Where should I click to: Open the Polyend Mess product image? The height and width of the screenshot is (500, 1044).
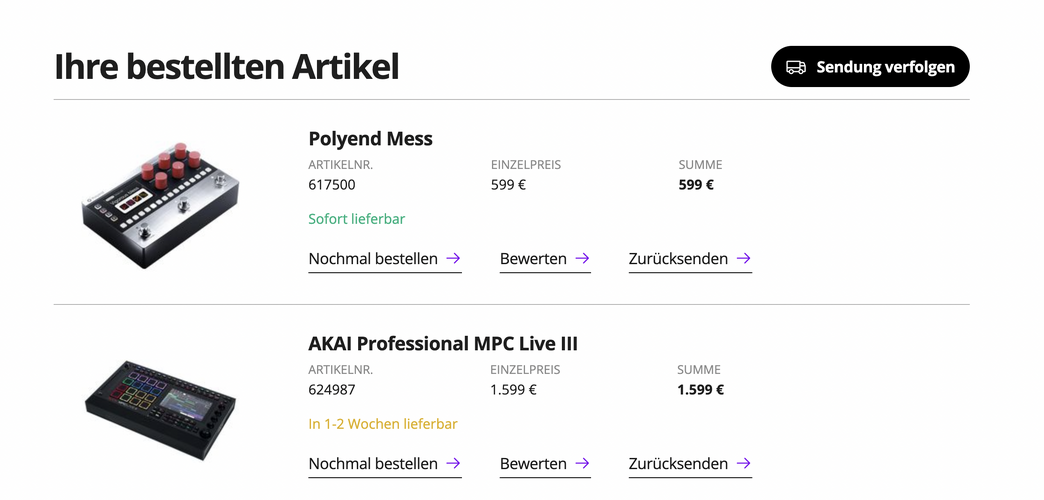click(x=160, y=200)
